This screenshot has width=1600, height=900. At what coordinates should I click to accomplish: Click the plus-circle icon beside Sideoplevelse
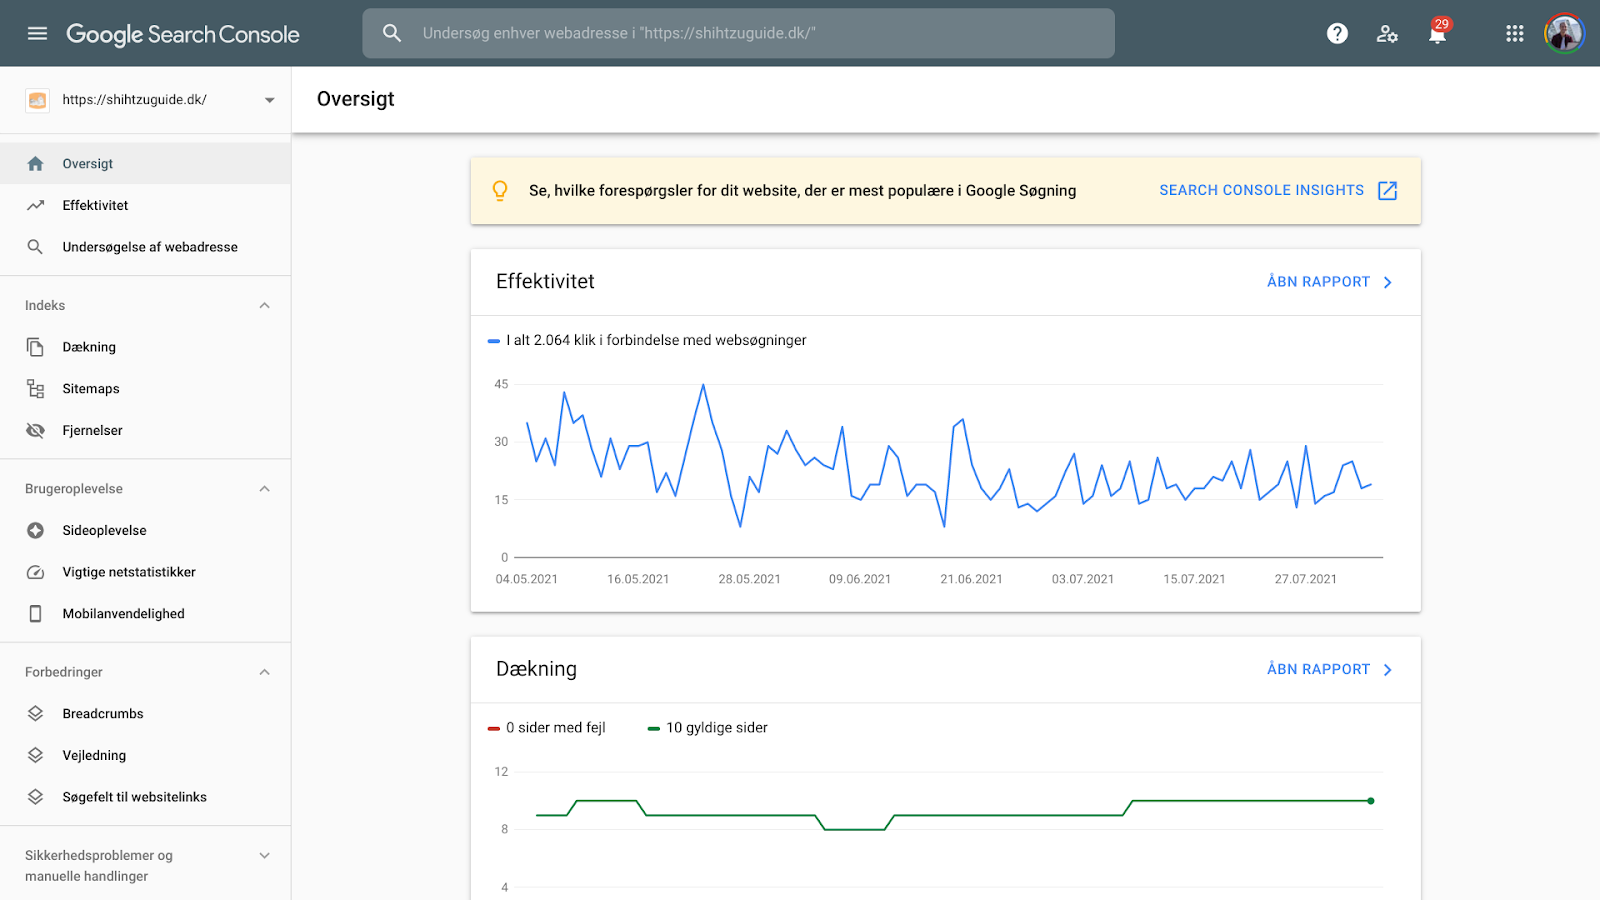pyautogui.click(x=35, y=531)
